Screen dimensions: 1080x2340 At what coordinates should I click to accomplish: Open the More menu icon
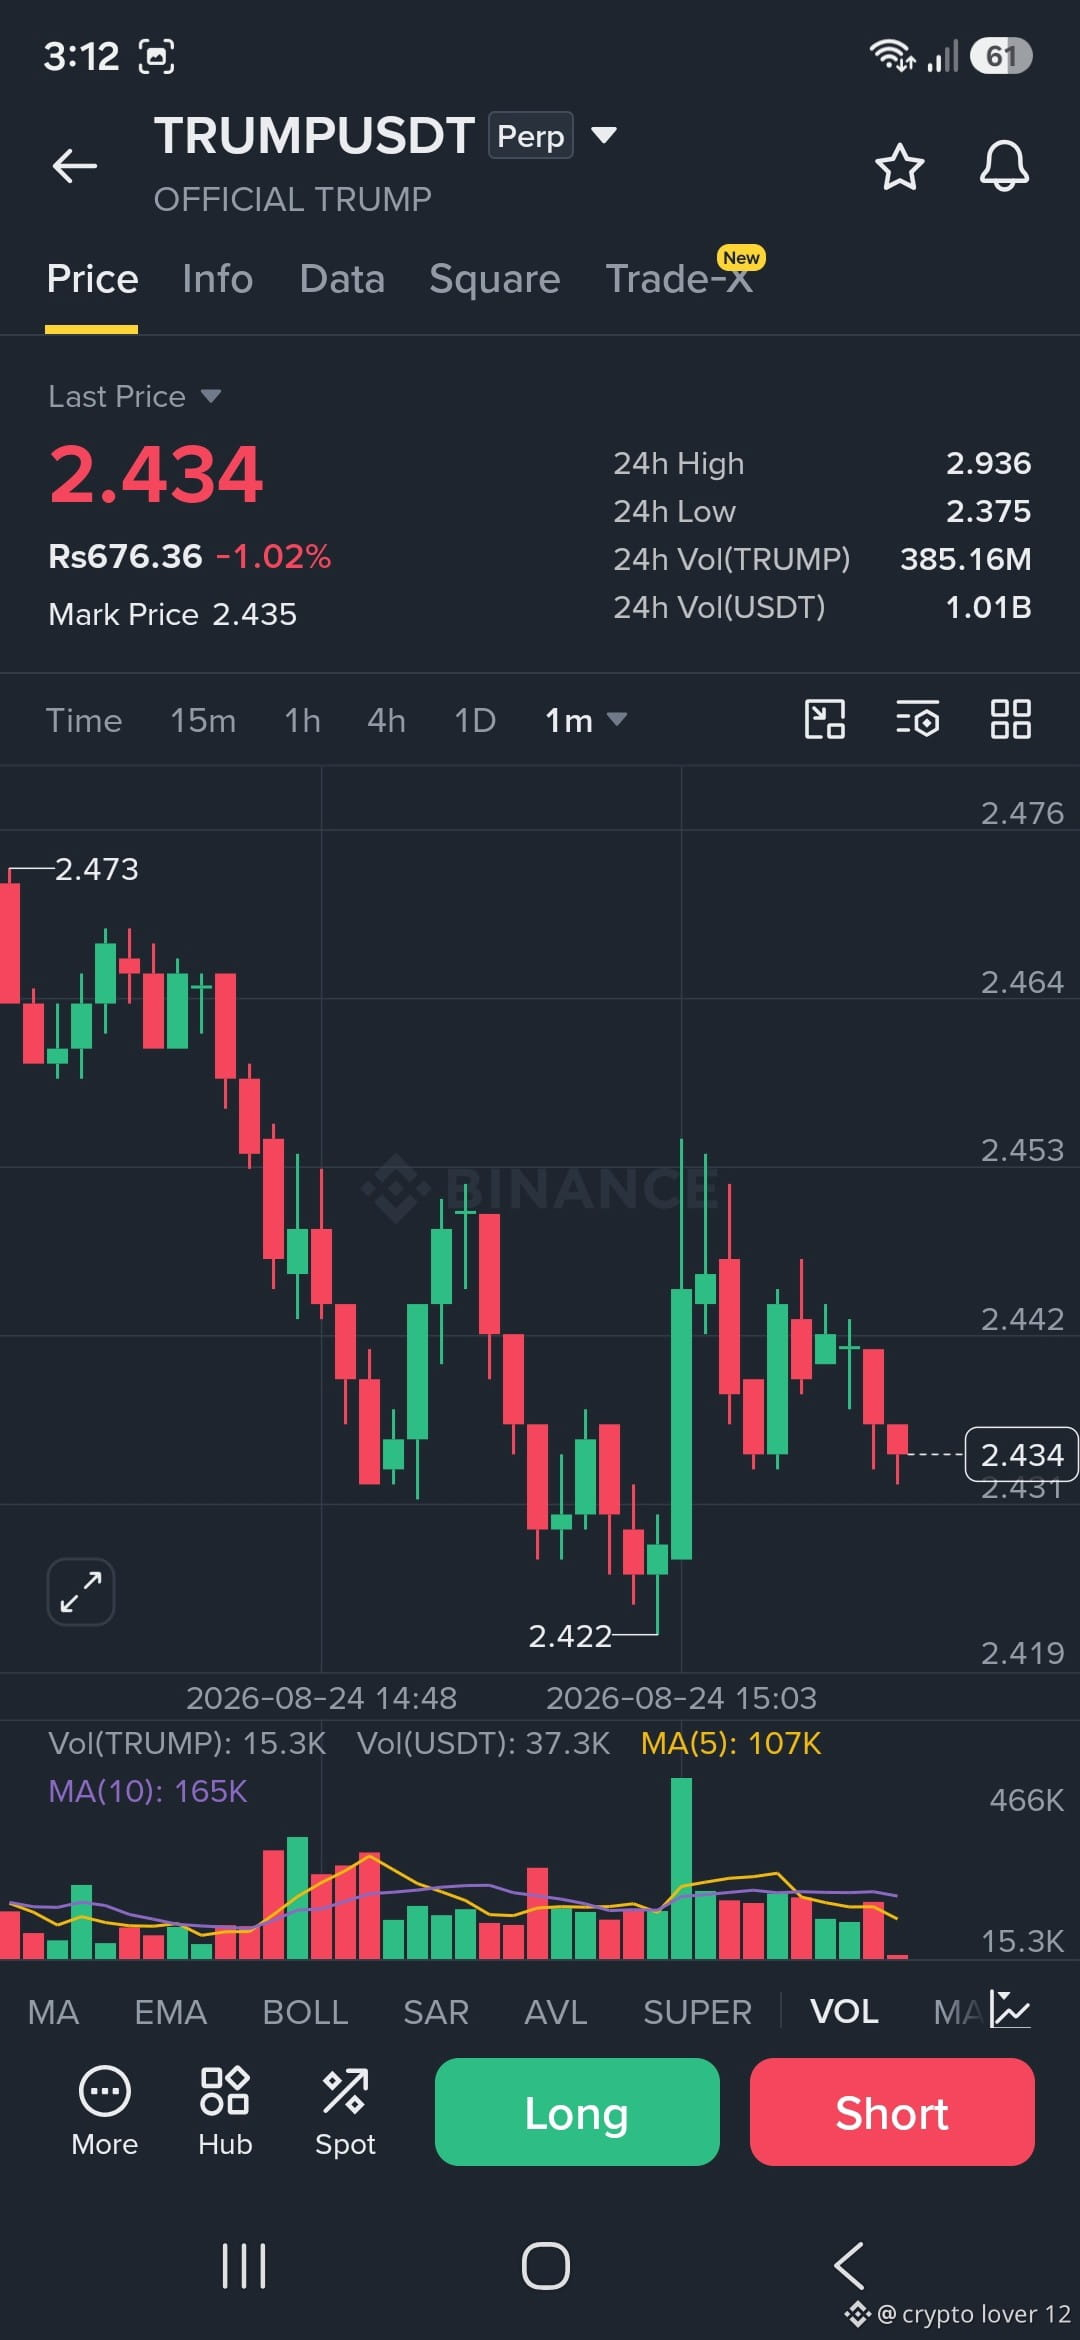tap(105, 2112)
